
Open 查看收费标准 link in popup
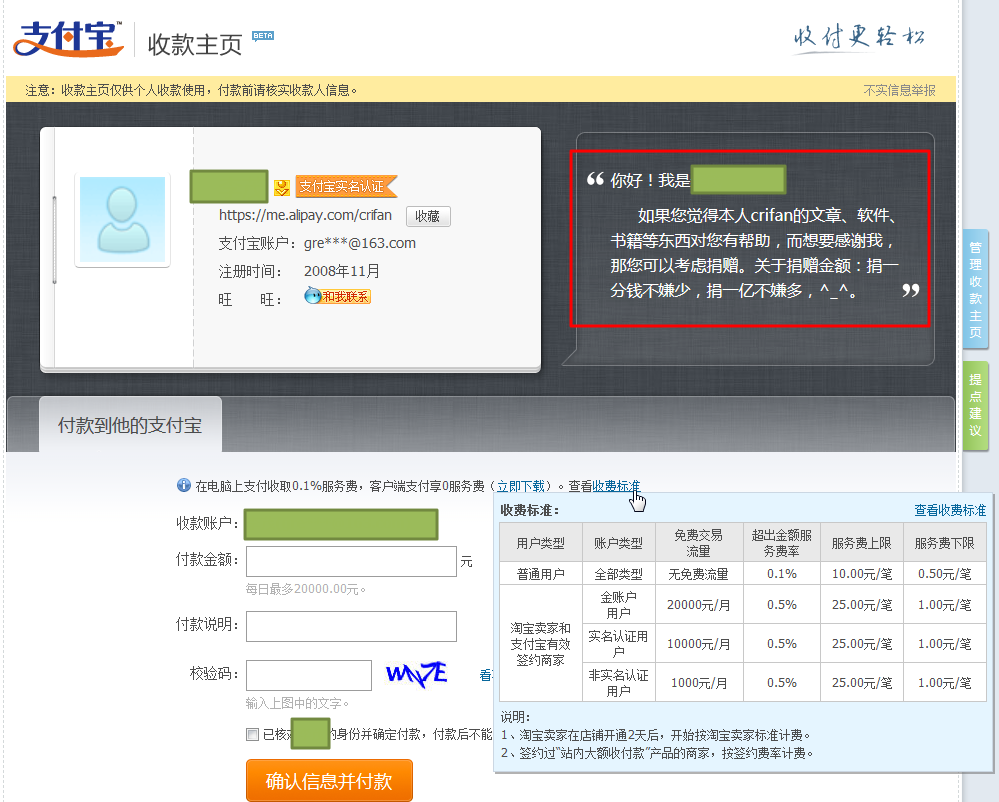click(950, 510)
